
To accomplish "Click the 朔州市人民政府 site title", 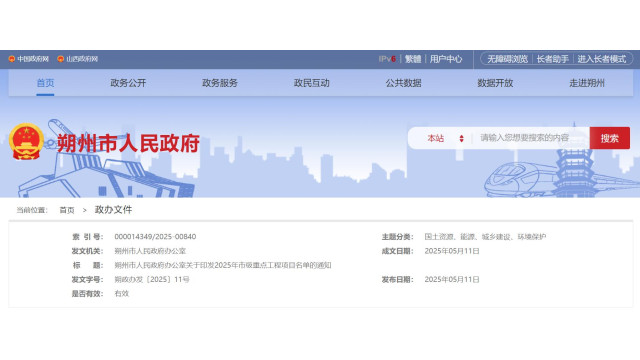I will [128, 143].
